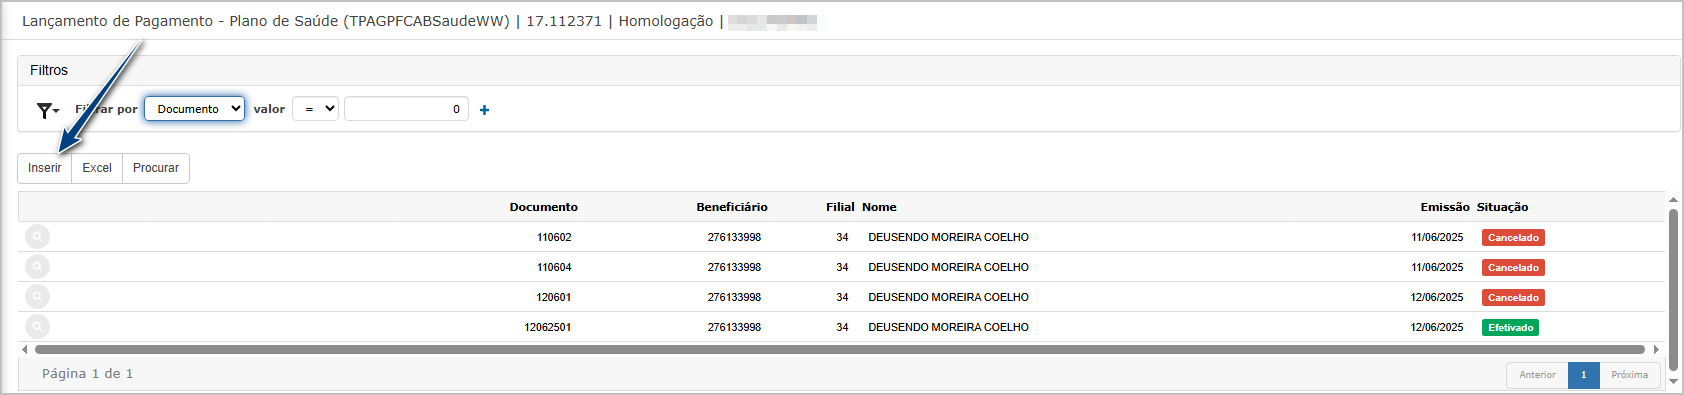Sort by the Emissão column header
1684x395 pixels.
[x=1445, y=207]
